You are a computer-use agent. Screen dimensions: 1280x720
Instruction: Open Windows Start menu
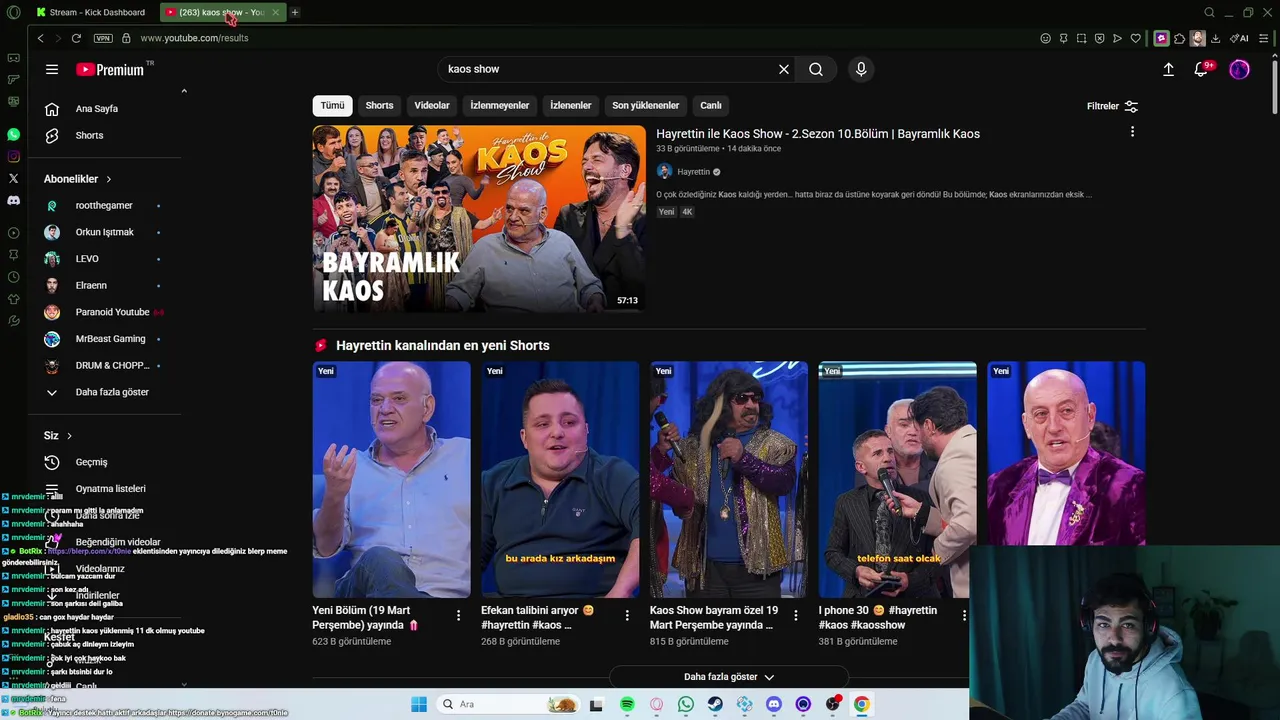click(x=419, y=704)
